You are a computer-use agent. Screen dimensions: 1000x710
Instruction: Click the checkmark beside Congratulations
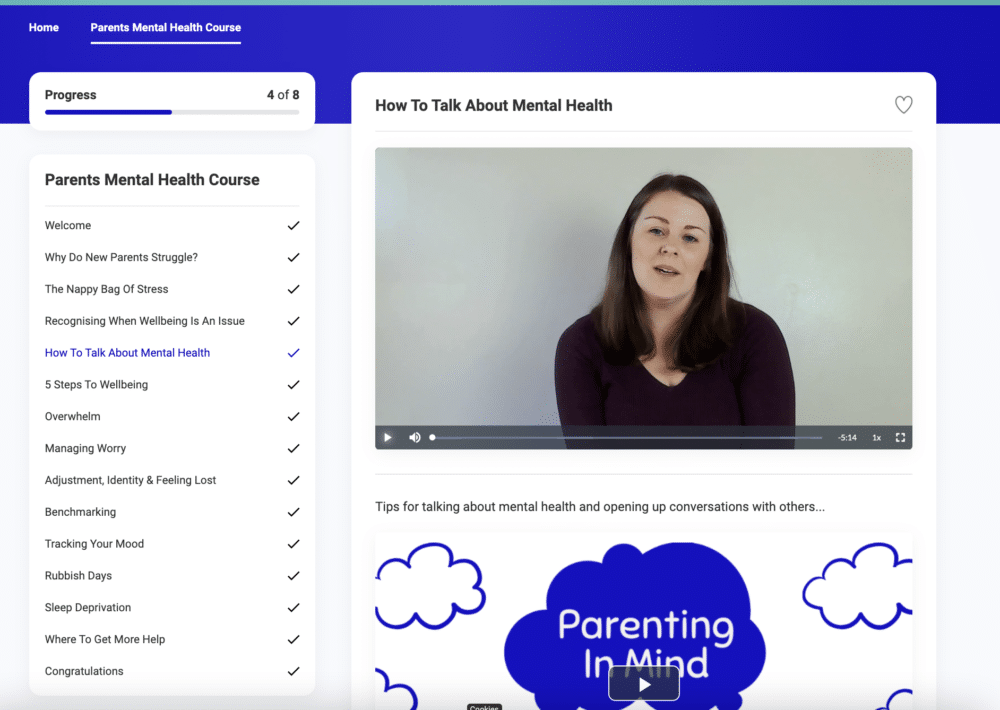click(x=293, y=671)
